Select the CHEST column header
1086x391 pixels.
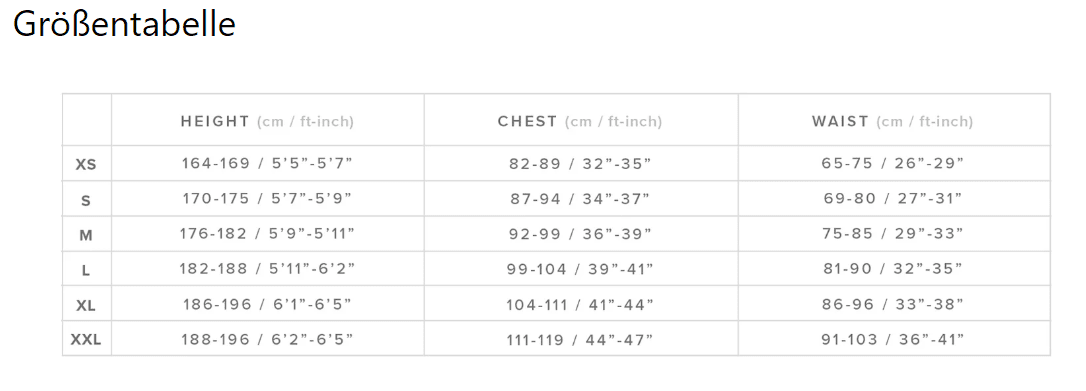click(580, 122)
